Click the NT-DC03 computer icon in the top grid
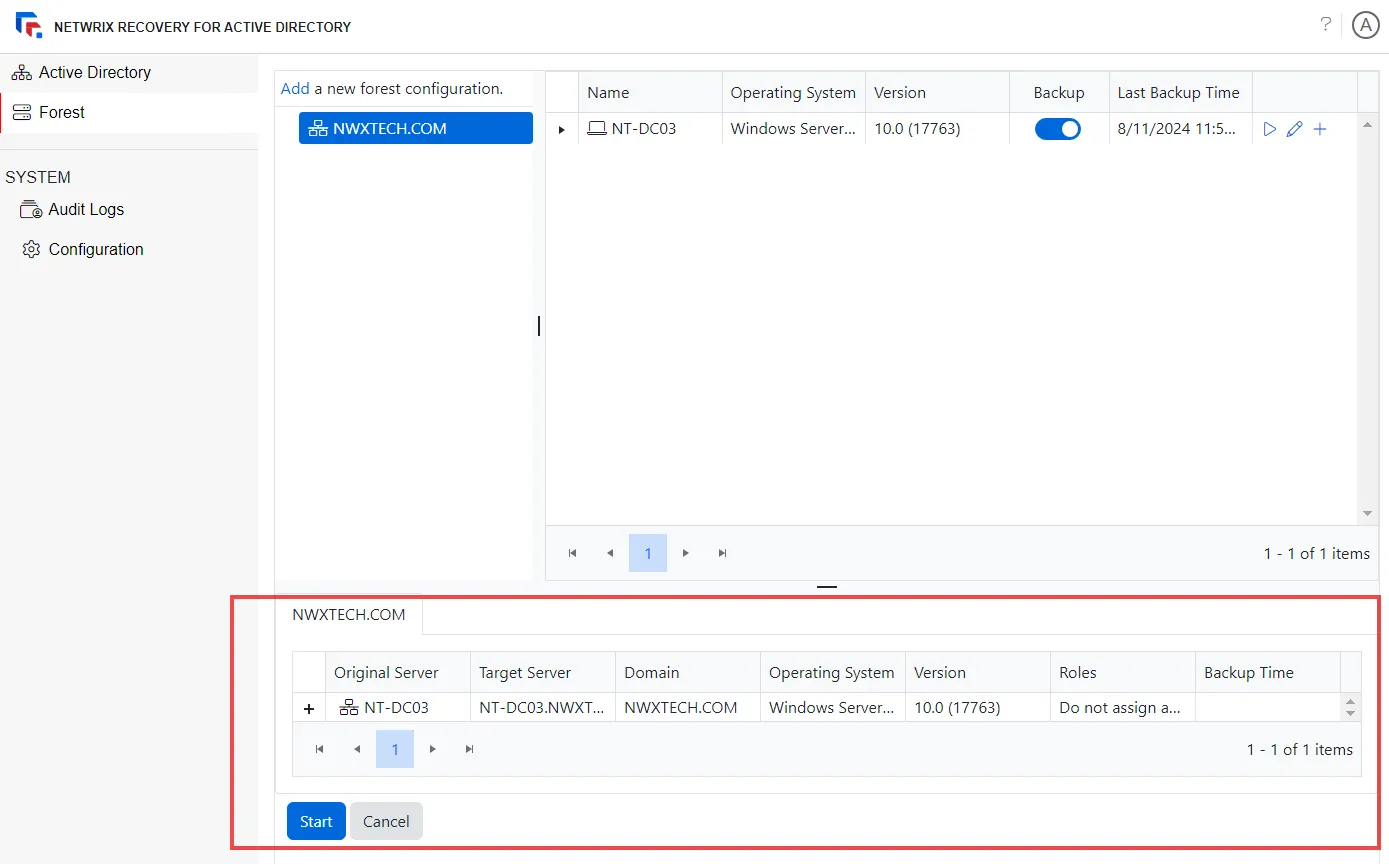 tap(597, 128)
